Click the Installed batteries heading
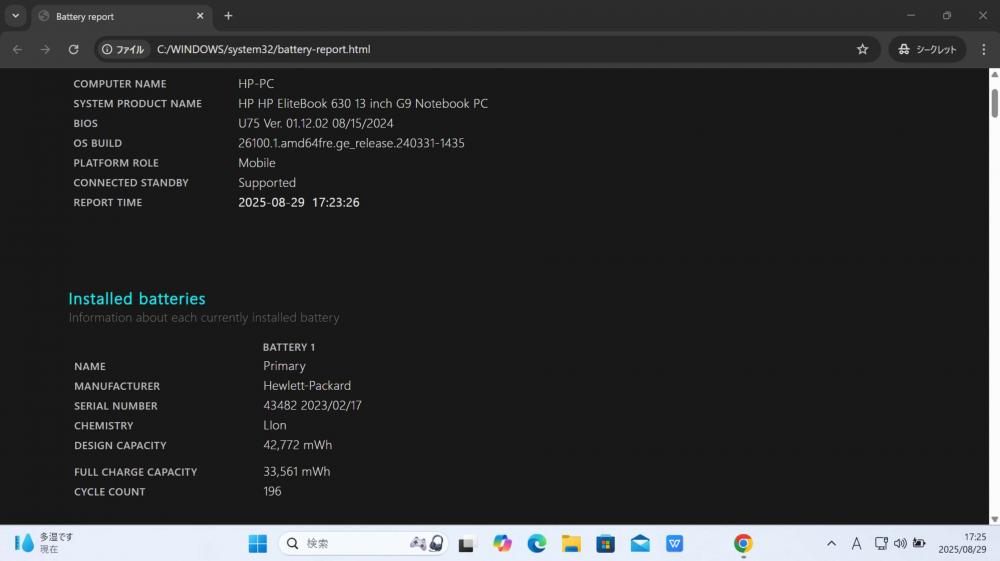This screenshot has height=561, width=1000. pos(136,298)
